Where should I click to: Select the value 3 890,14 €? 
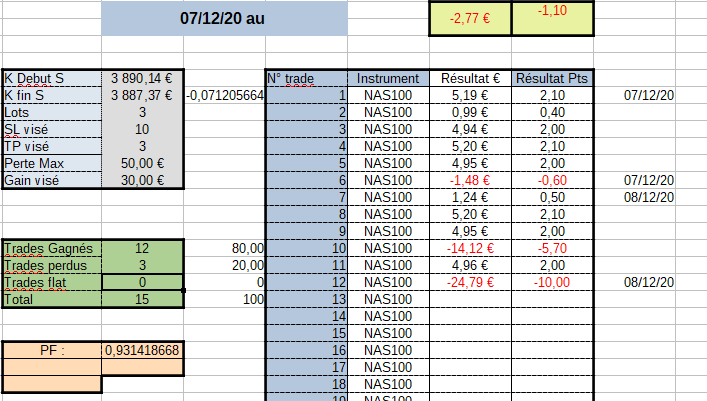142,78
